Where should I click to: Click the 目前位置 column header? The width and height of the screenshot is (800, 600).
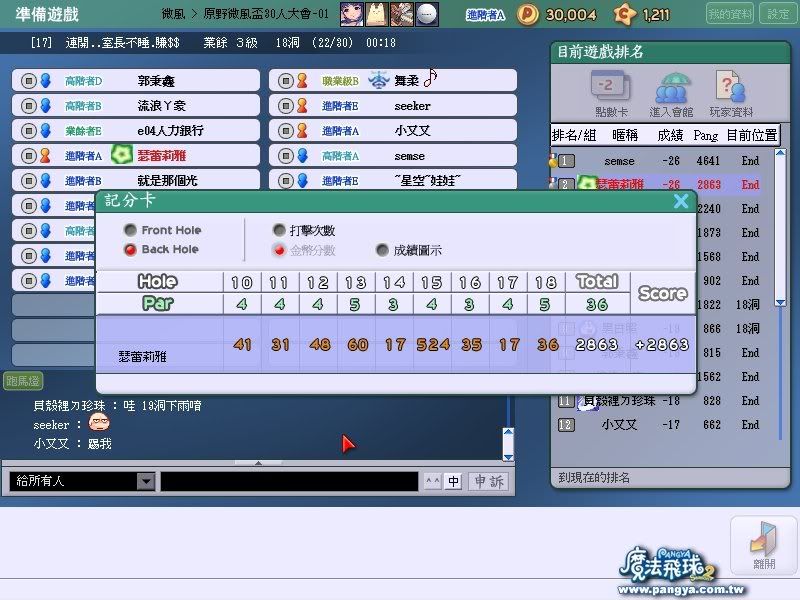point(752,135)
